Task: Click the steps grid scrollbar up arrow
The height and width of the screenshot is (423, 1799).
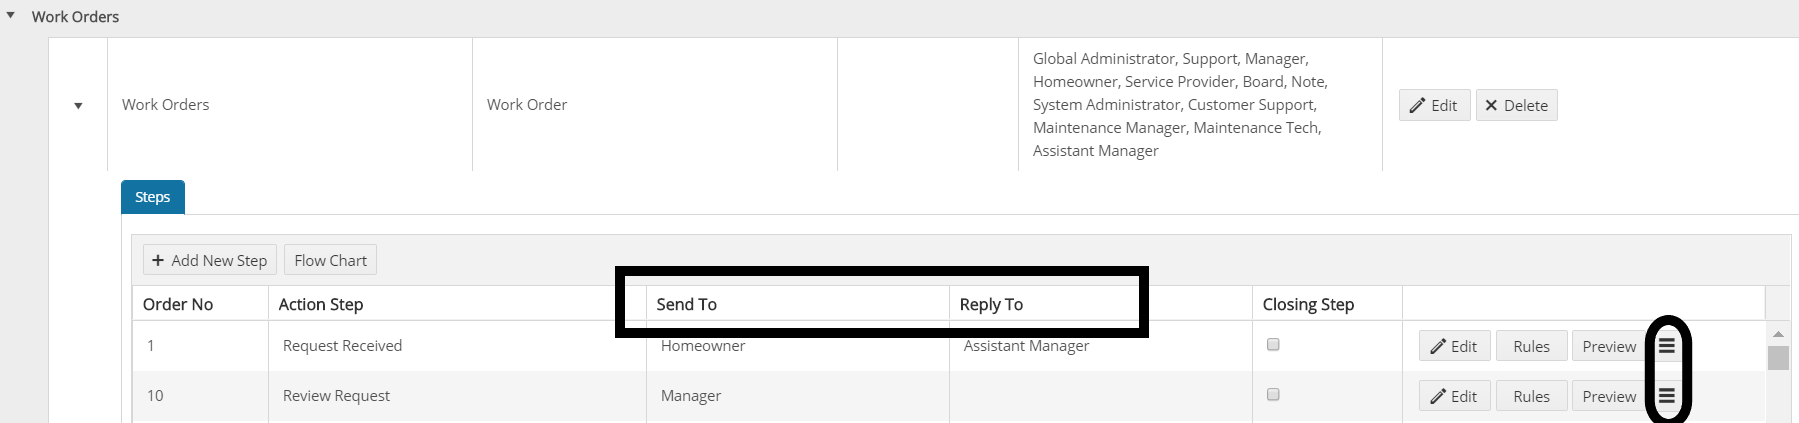Action: coord(1778,334)
